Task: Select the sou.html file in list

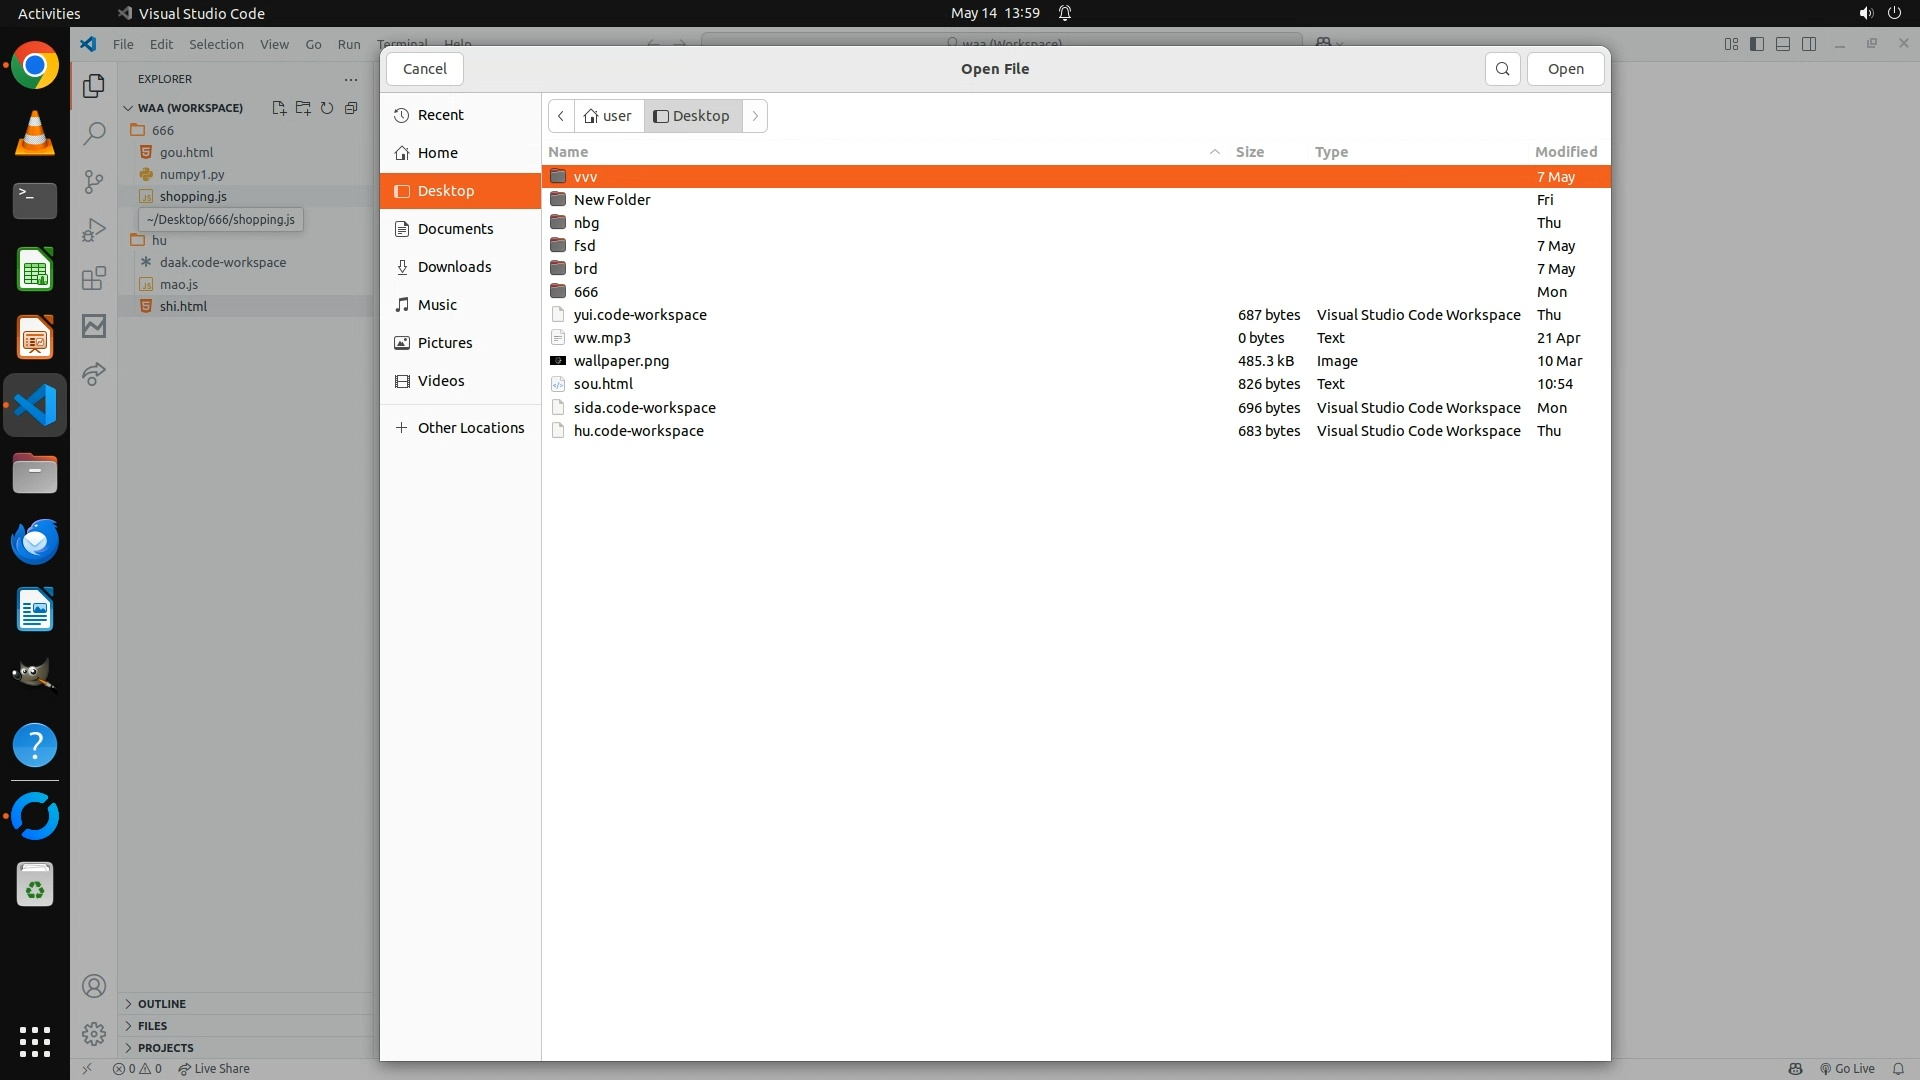Action: point(603,384)
